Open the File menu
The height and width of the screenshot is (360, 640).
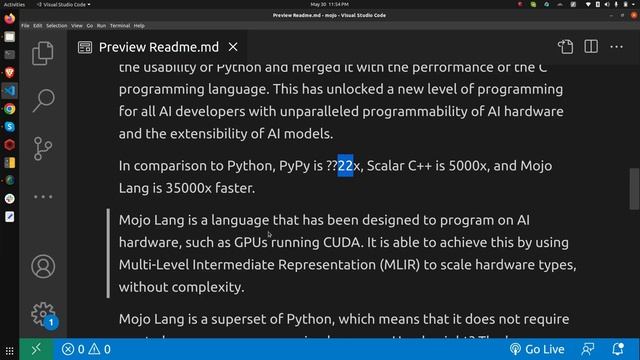pos(25,26)
